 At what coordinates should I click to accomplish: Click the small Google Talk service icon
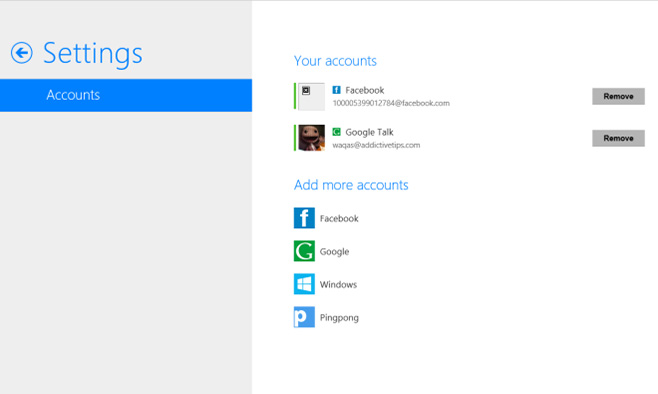pyautogui.click(x=337, y=132)
